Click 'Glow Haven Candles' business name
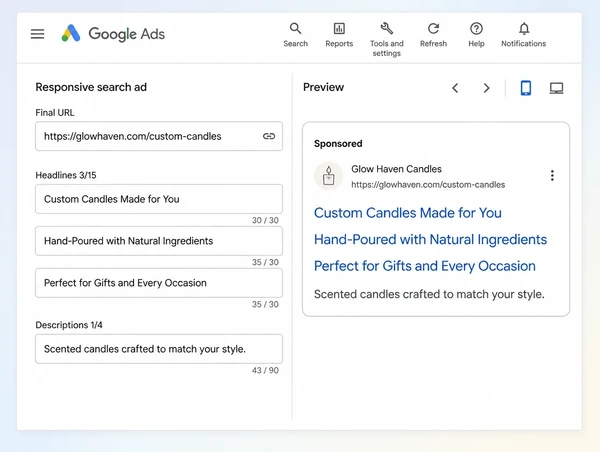600x452 pixels. [x=396, y=169]
